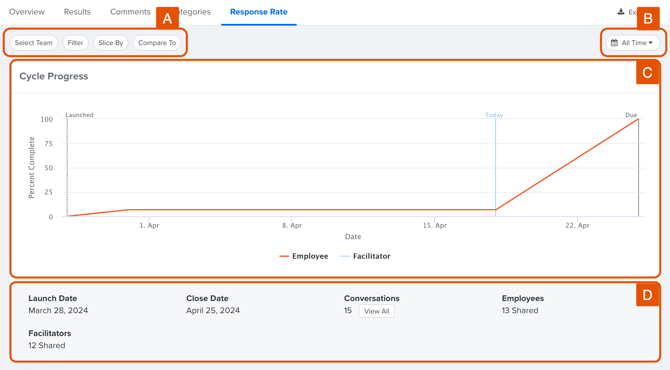Switch to the Overview tab

tap(26, 12)
